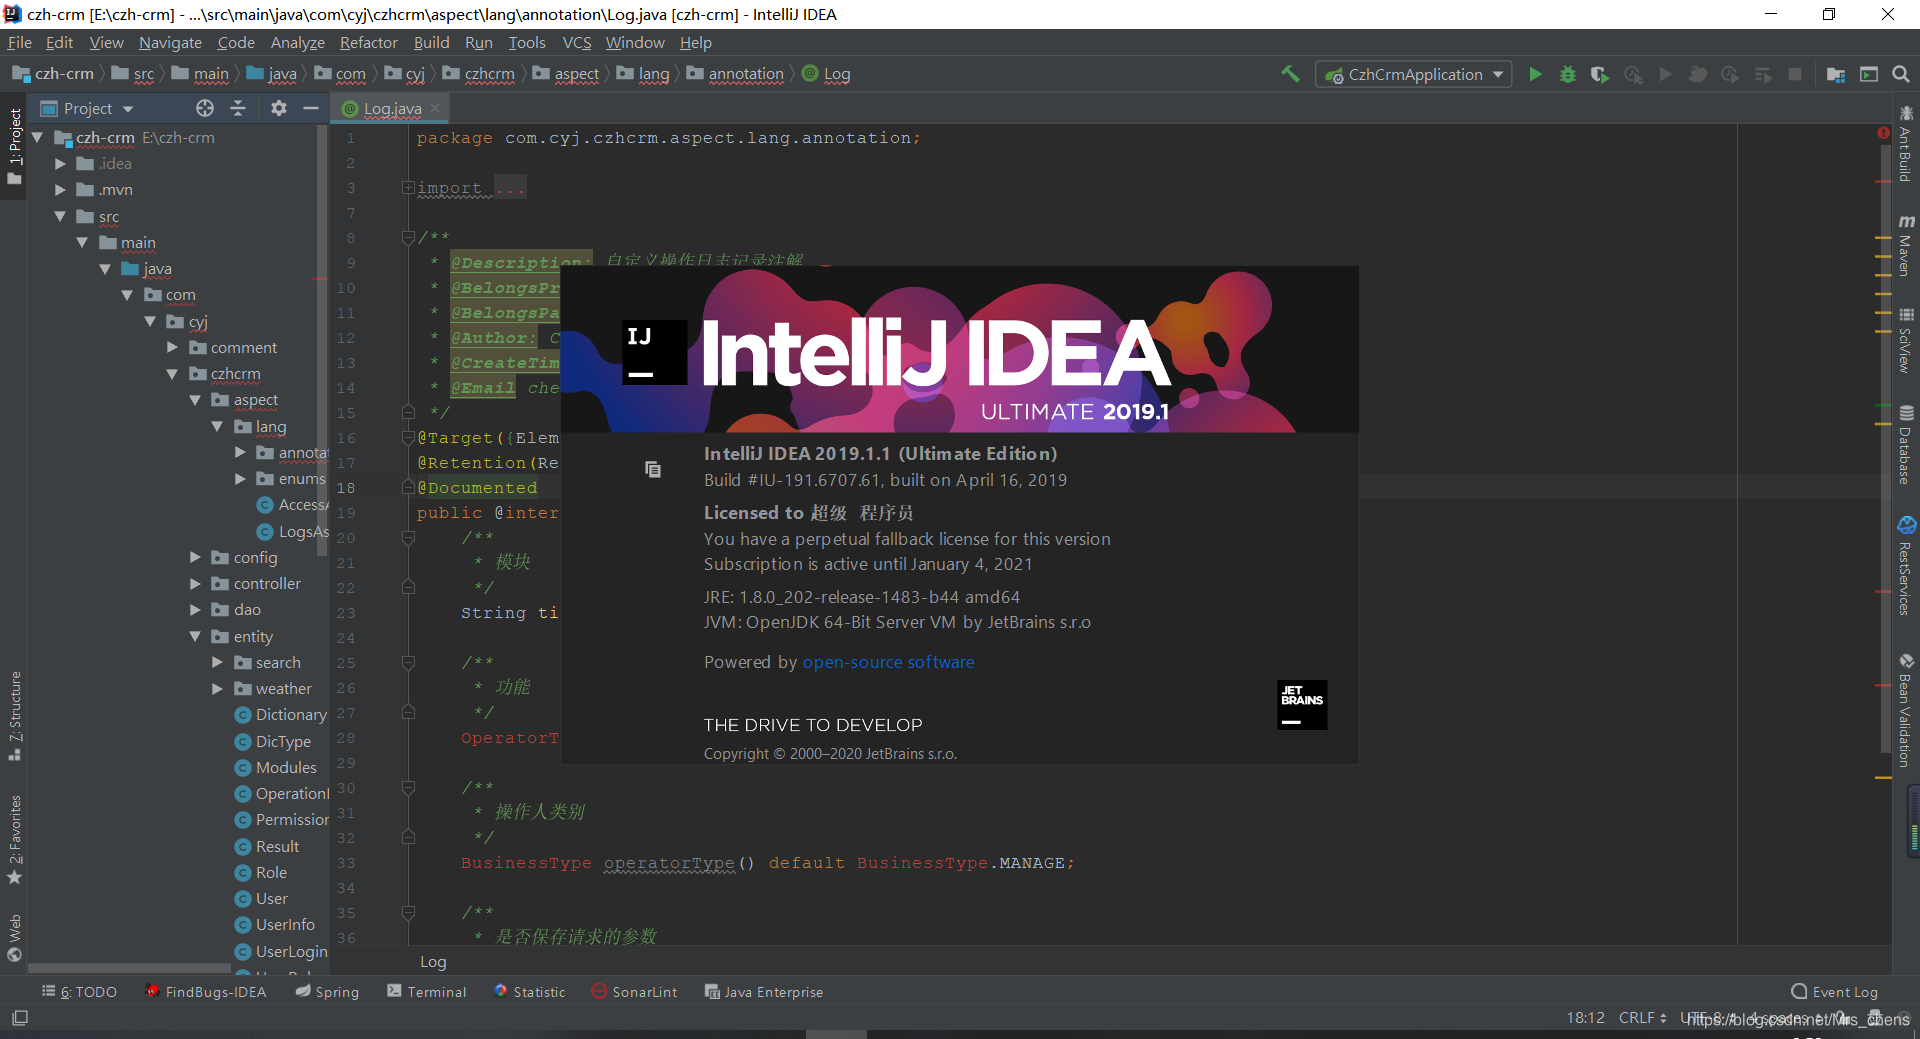Locate the current file in Project tree

coord(205,108)
